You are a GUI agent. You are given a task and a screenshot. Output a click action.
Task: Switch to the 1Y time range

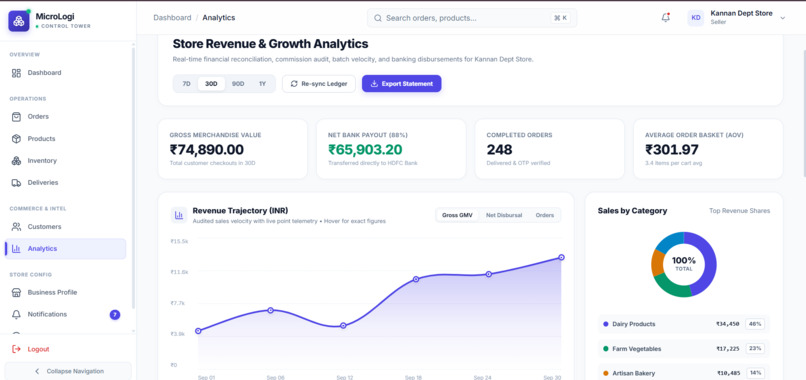(262, 84)
